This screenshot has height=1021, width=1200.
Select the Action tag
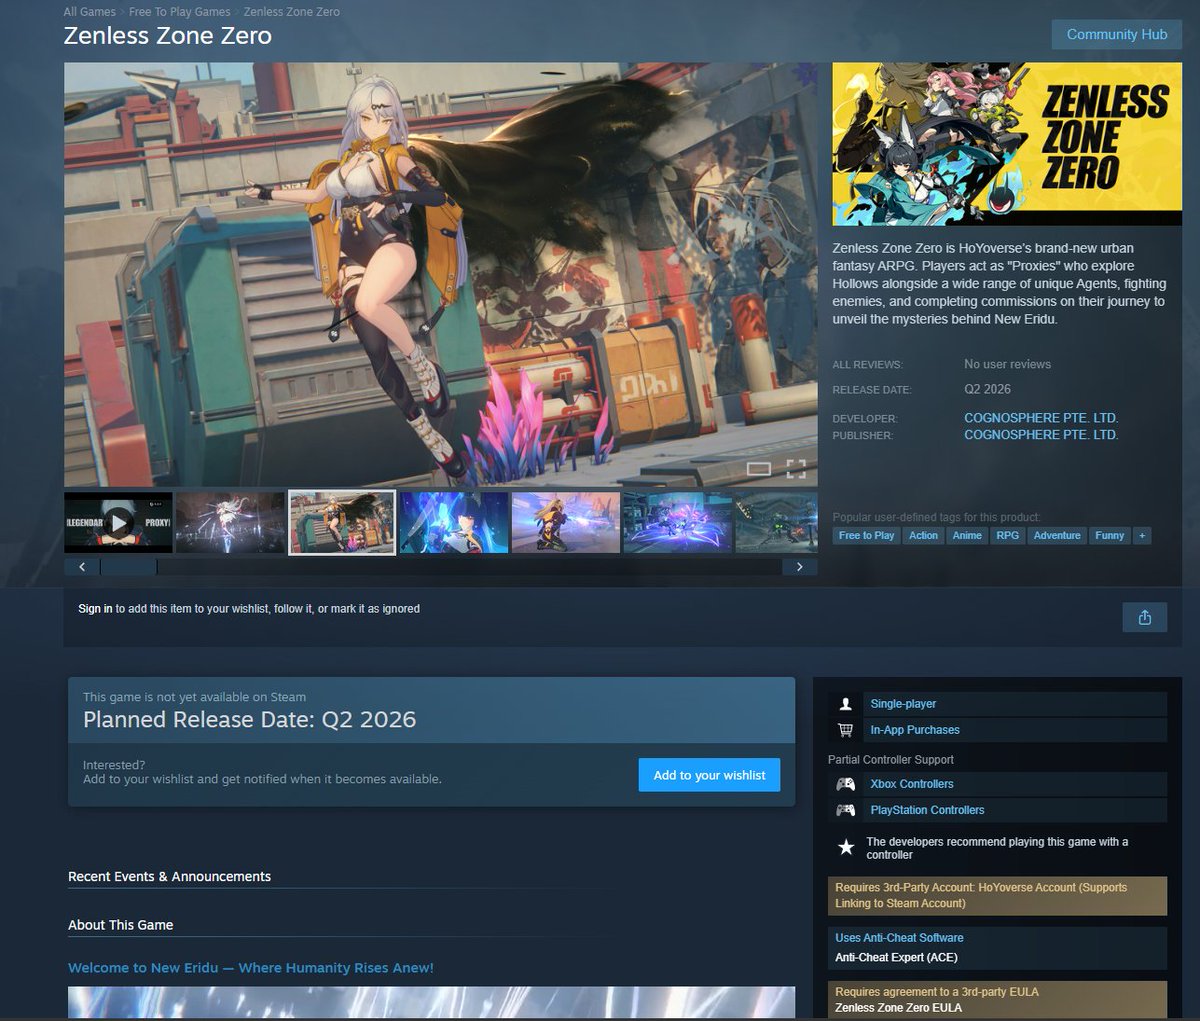click(923, 536)
